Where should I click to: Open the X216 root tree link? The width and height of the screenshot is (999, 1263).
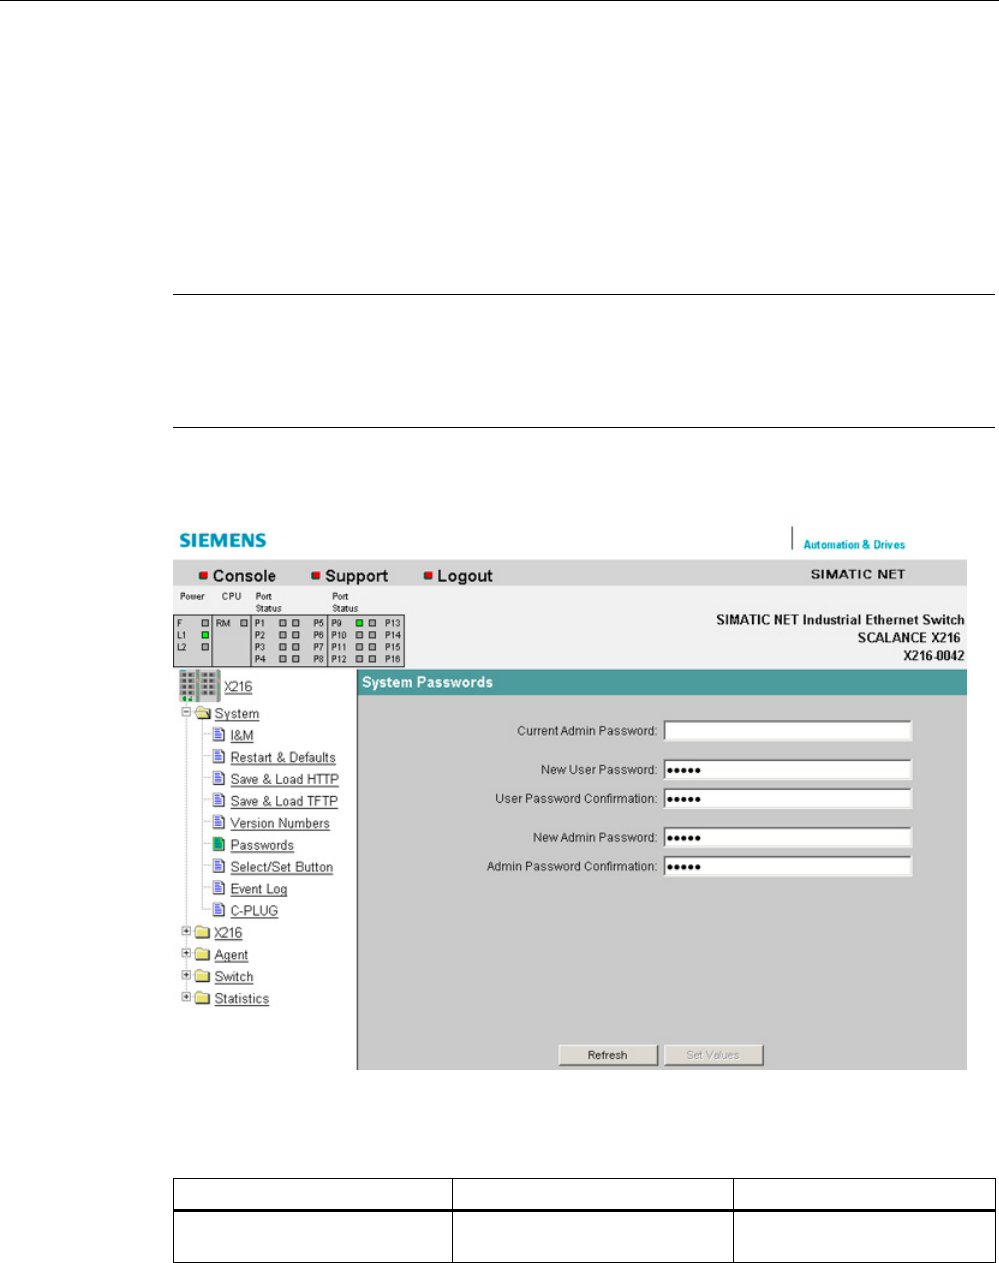pyautogui.click(x=238, y=687)
